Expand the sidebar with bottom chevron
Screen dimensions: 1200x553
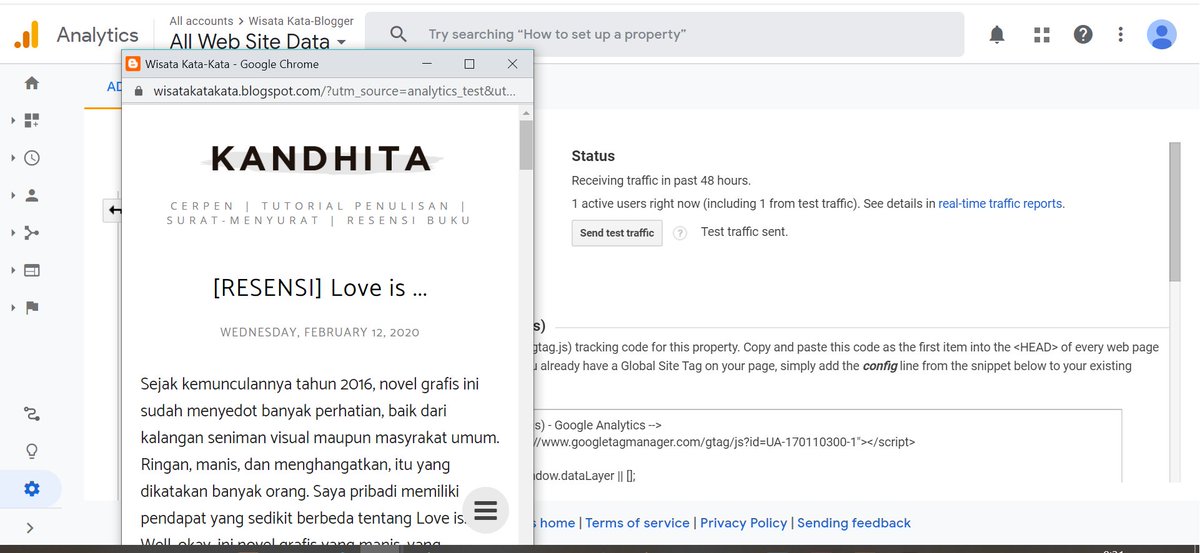30,528
